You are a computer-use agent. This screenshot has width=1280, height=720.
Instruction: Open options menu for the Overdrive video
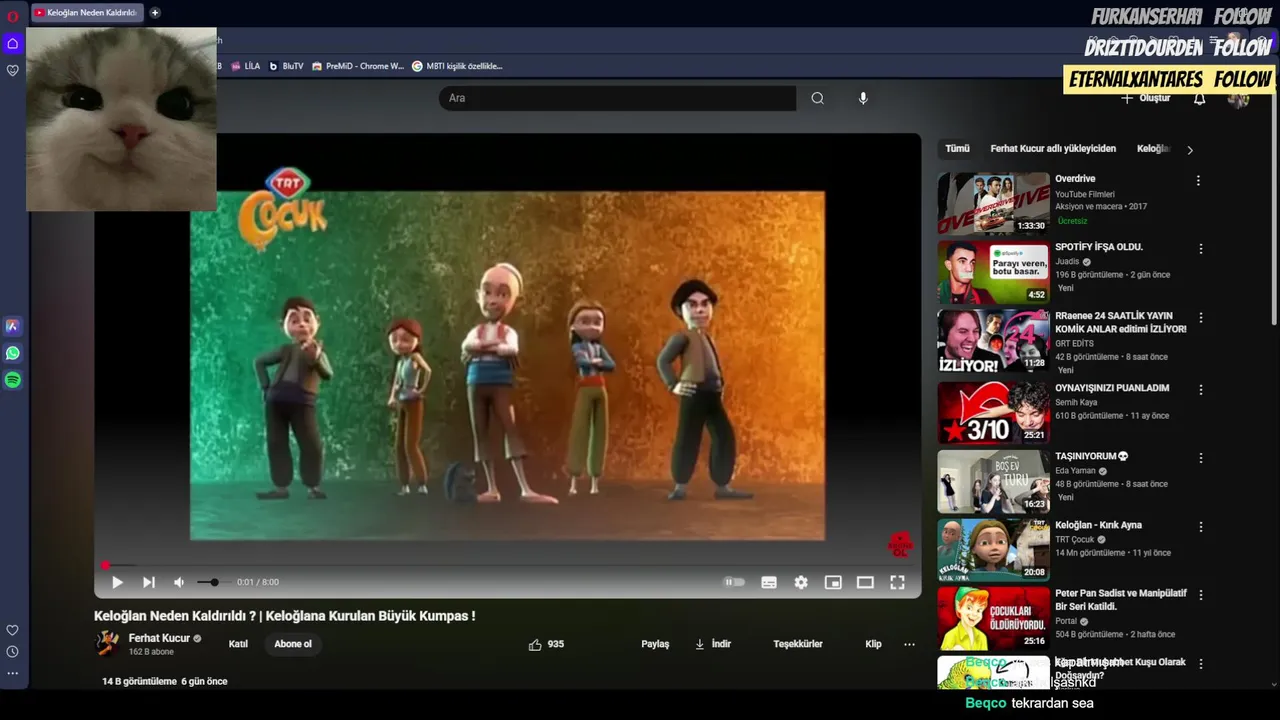click(x=1198, y=181)
